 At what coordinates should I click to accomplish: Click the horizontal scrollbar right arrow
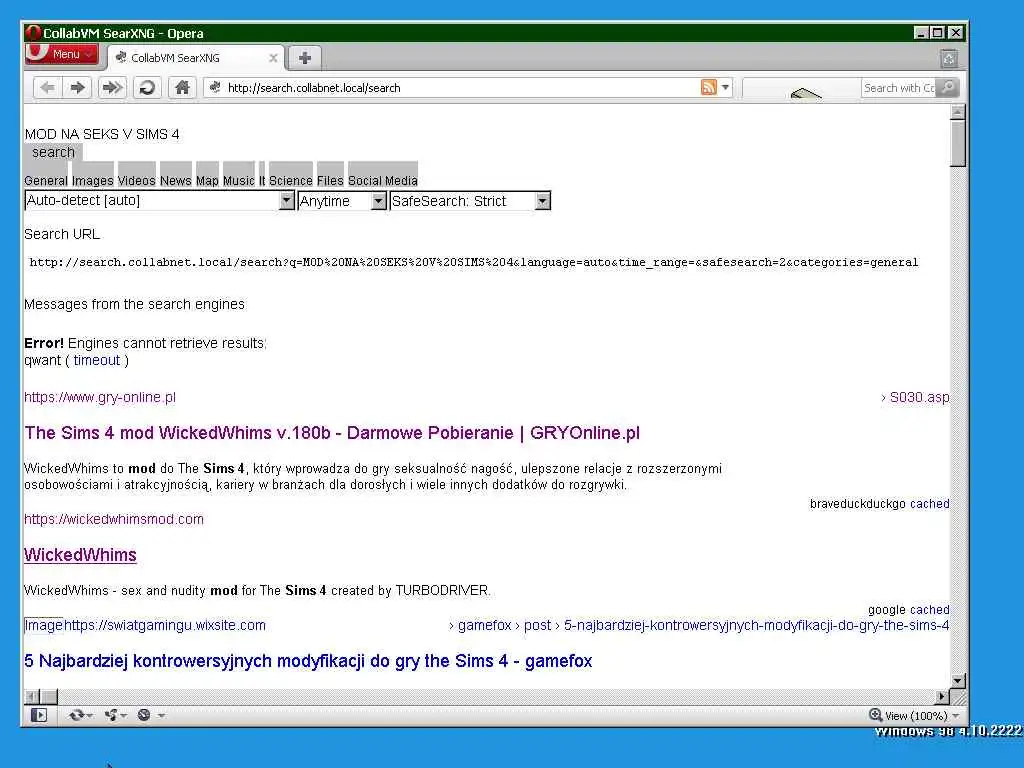click(942, 697)
